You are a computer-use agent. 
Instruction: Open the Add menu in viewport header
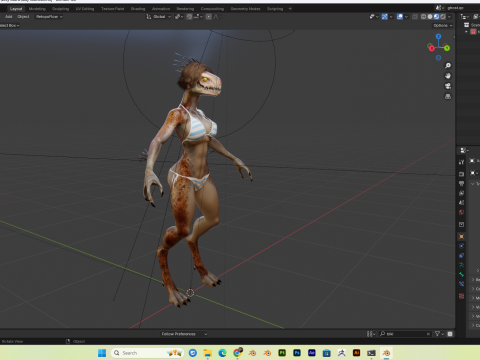click(x=9, y=17)
